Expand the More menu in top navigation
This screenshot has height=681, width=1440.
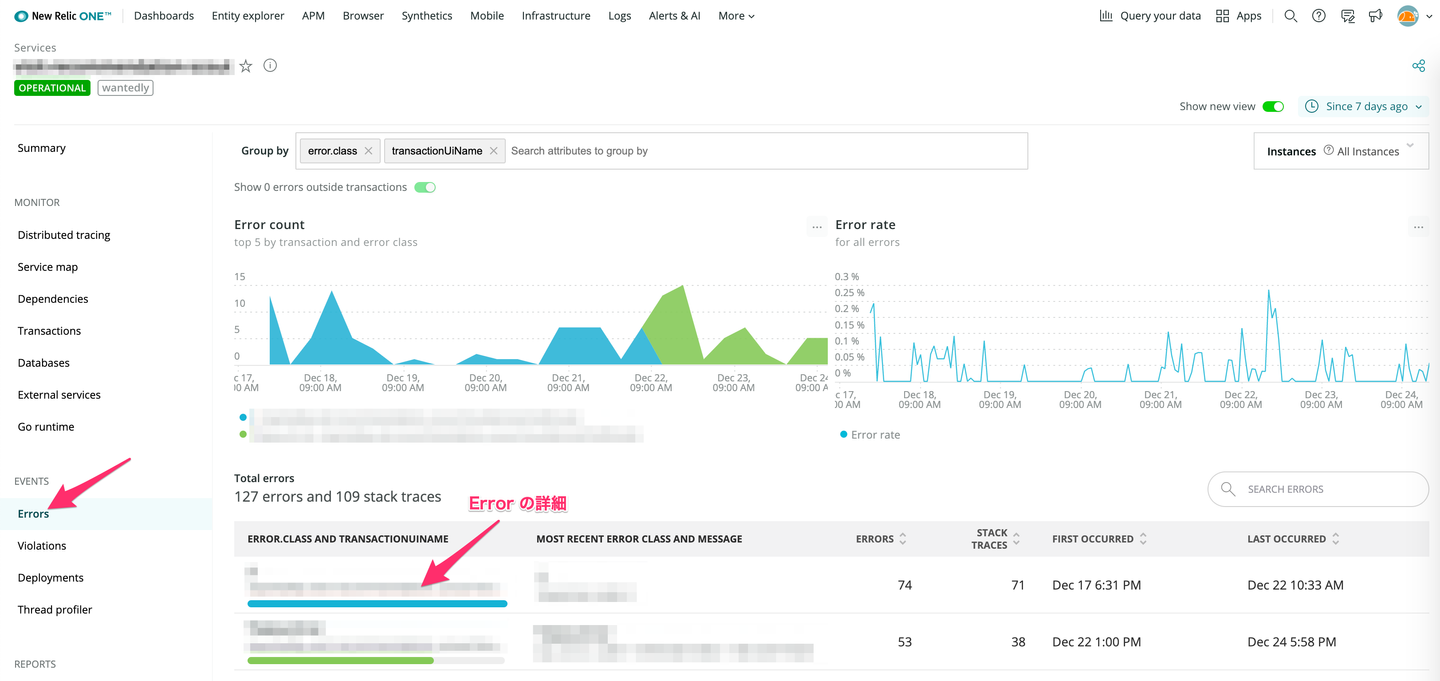(736, 16)
